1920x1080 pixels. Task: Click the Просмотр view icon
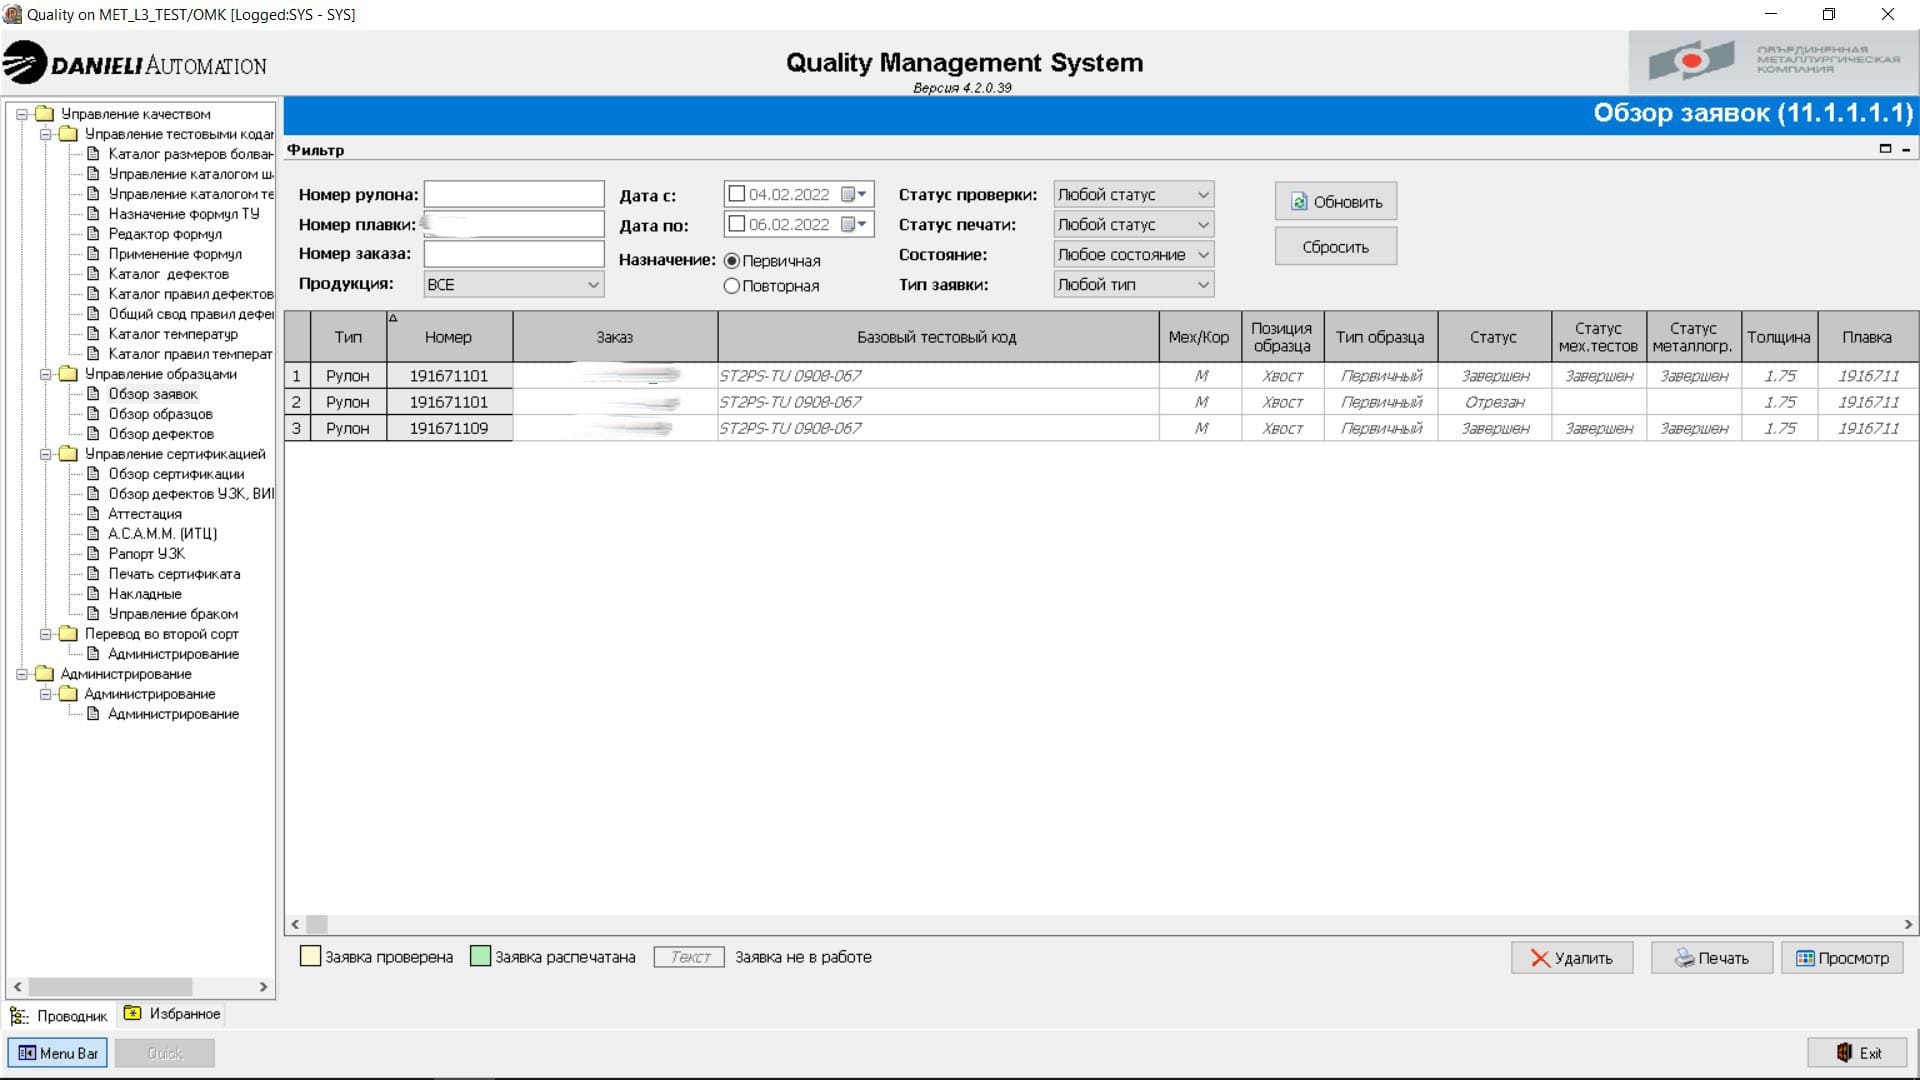coord(1805,958)
